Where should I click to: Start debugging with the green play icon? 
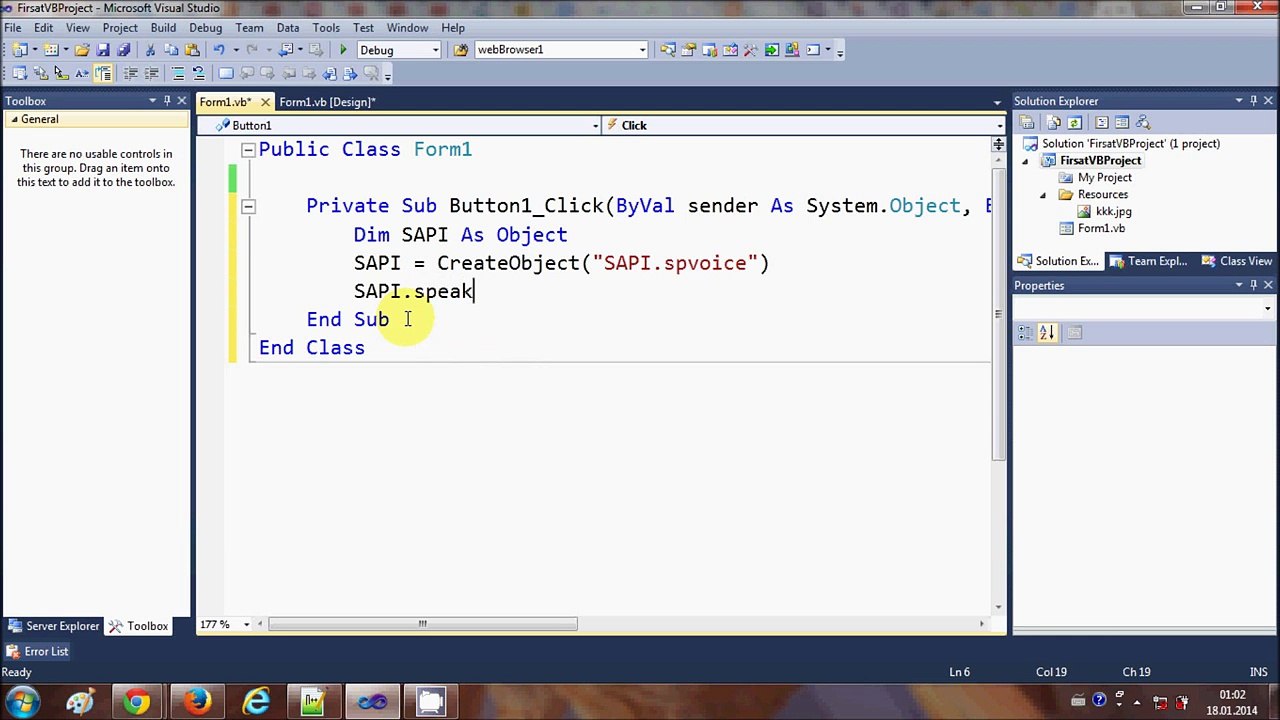point(343,50)
